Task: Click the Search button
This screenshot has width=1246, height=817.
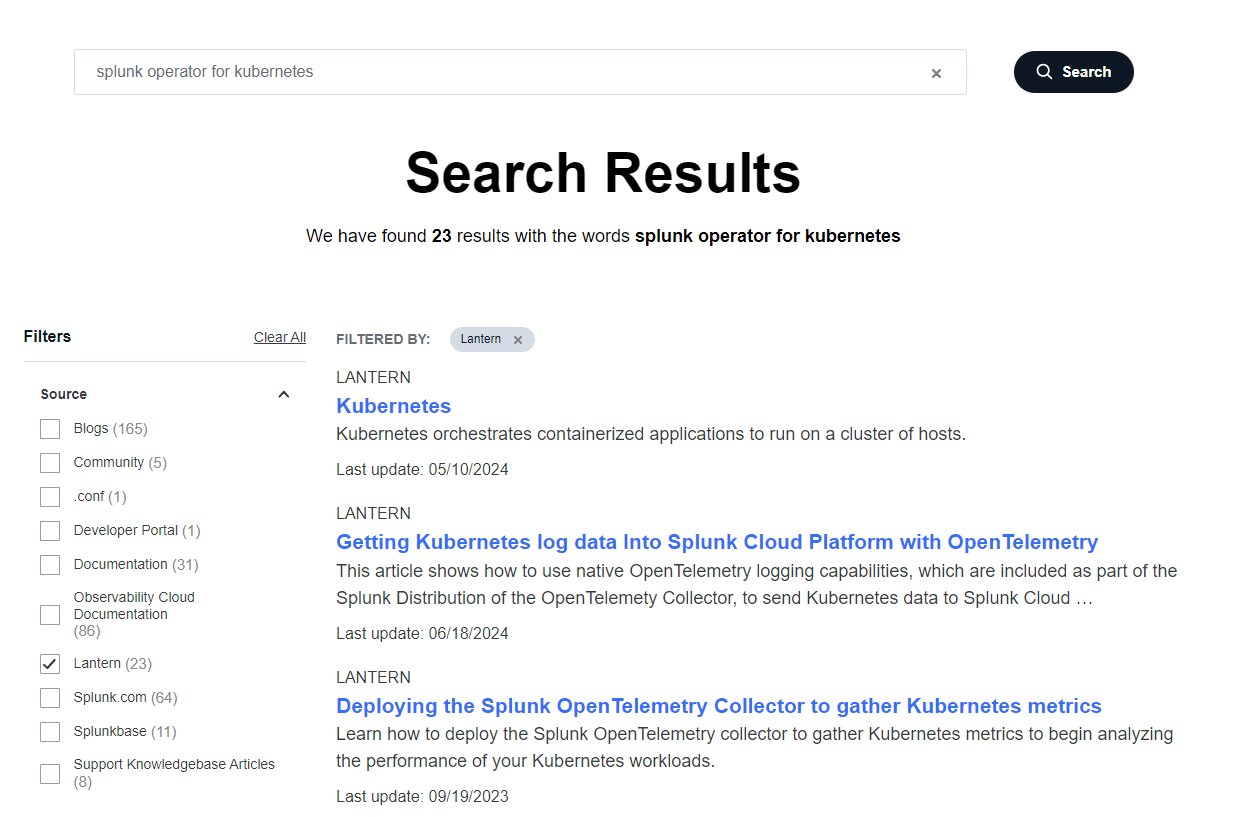Action: coord(1074,72)
